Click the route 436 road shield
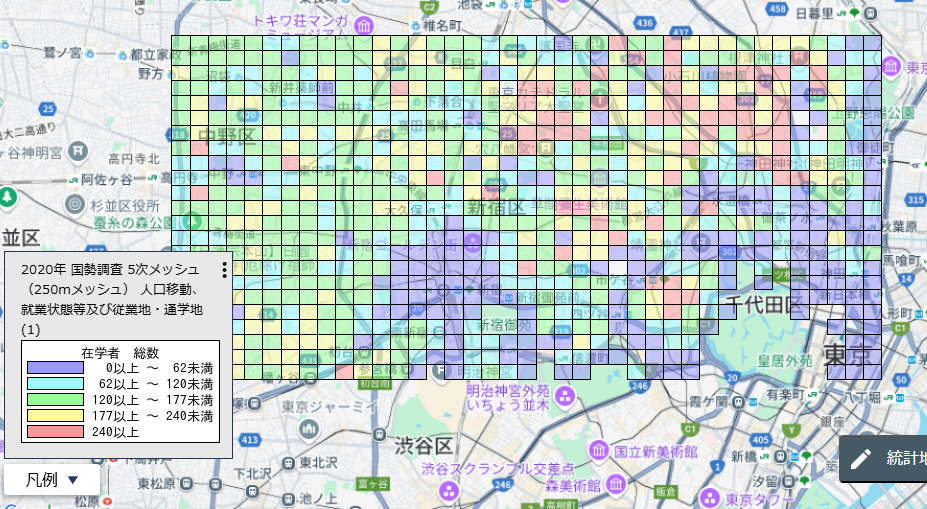 pyautogui.click(x=644, y=22)
